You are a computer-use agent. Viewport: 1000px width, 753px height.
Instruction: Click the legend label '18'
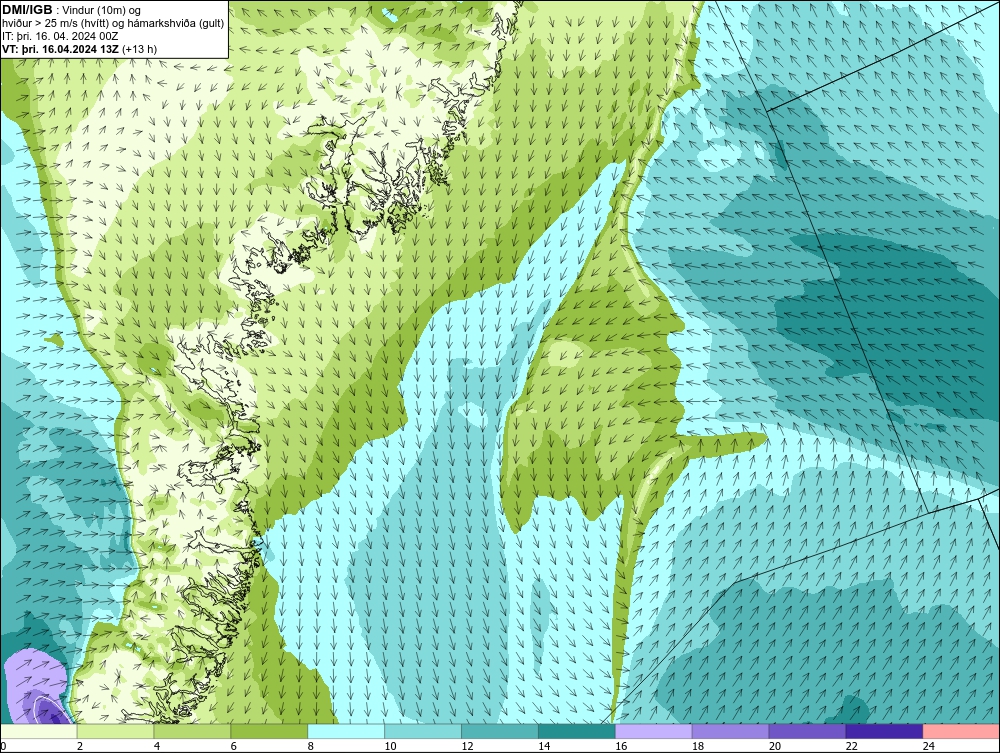698,746
